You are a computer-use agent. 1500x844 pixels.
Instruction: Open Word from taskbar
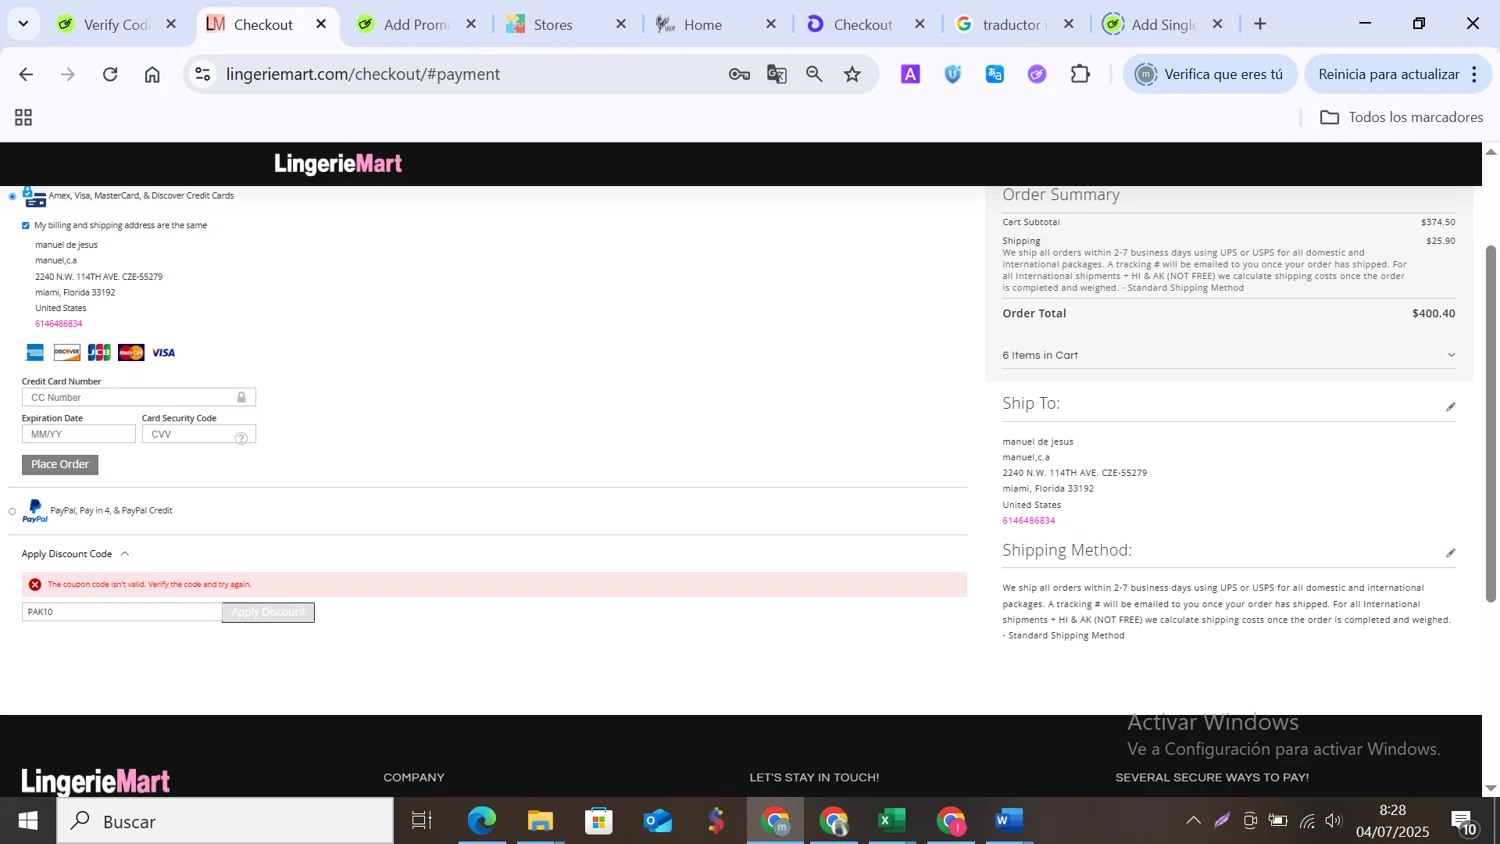pos(1009,821)
